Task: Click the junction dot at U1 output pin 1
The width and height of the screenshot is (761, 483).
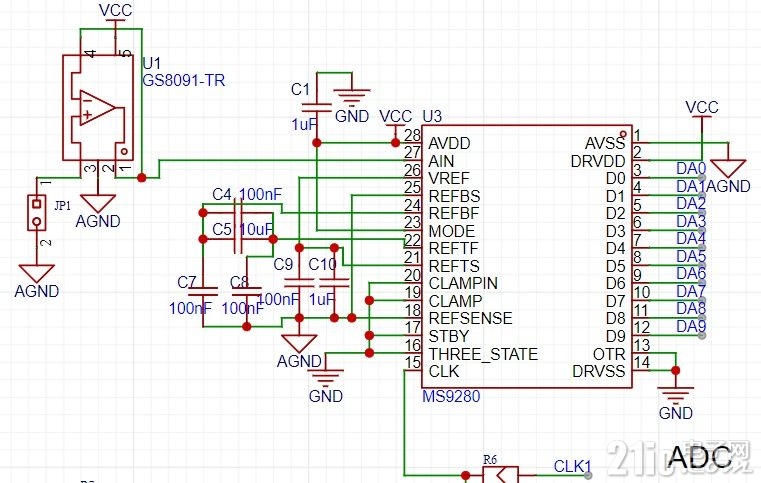Action: click(141, 178)
